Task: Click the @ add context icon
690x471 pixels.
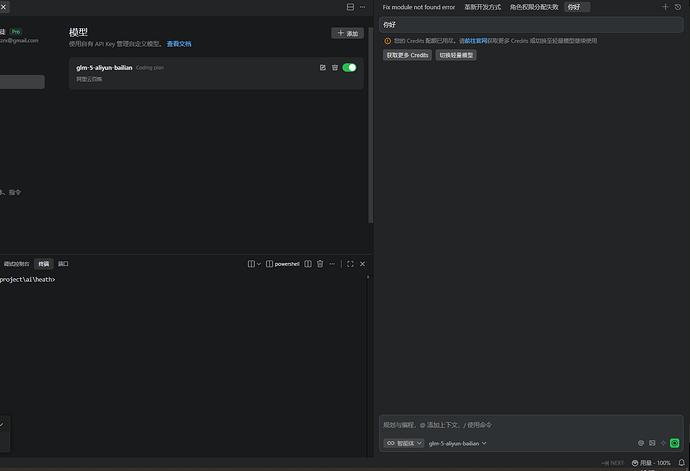Action: pos(641,443)
